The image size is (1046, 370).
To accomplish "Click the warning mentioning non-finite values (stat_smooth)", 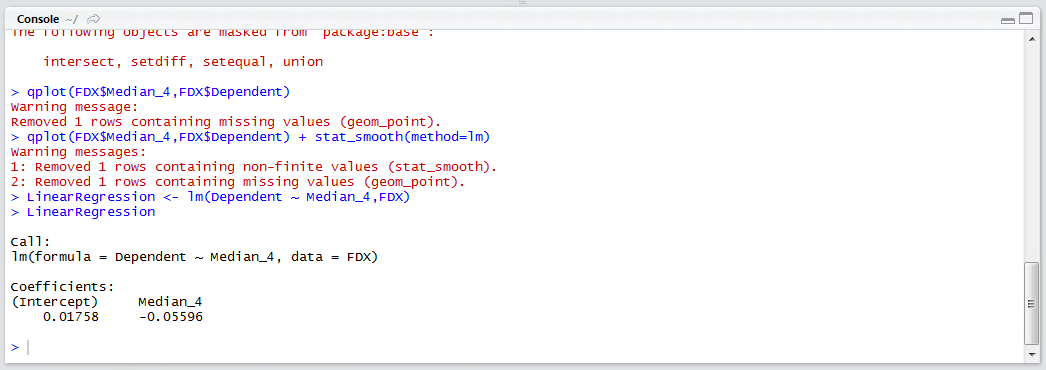I will click(x=254, y=167).
